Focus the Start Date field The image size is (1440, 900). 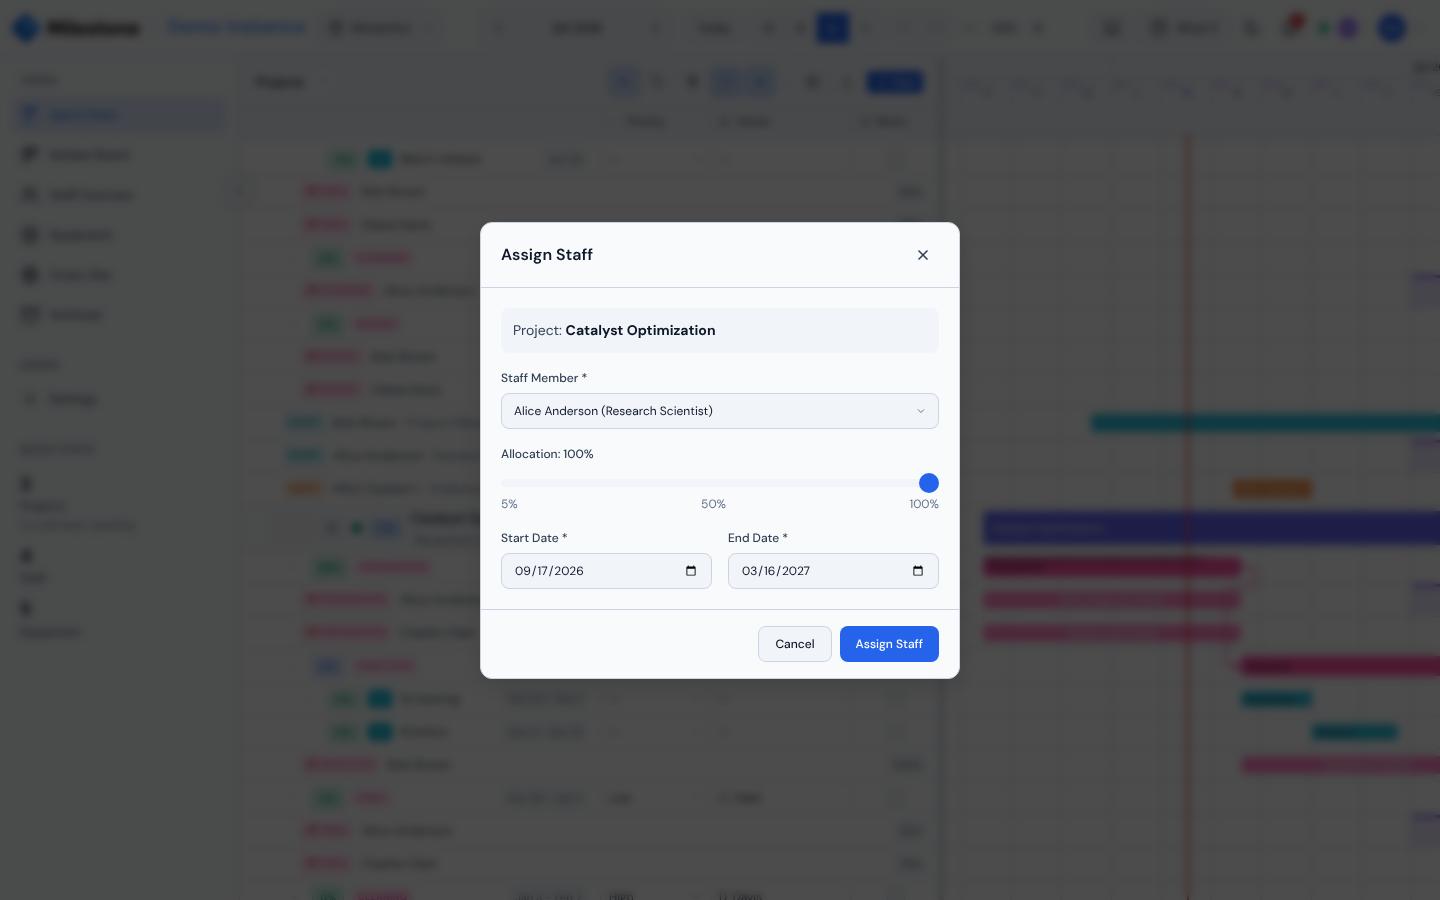coord(606,571)
